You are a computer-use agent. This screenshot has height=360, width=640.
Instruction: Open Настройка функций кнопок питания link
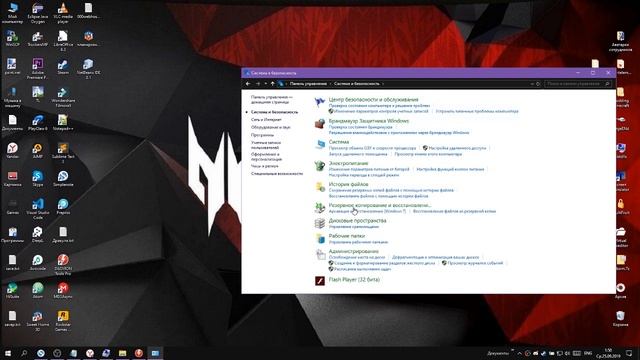coord(450,169)
